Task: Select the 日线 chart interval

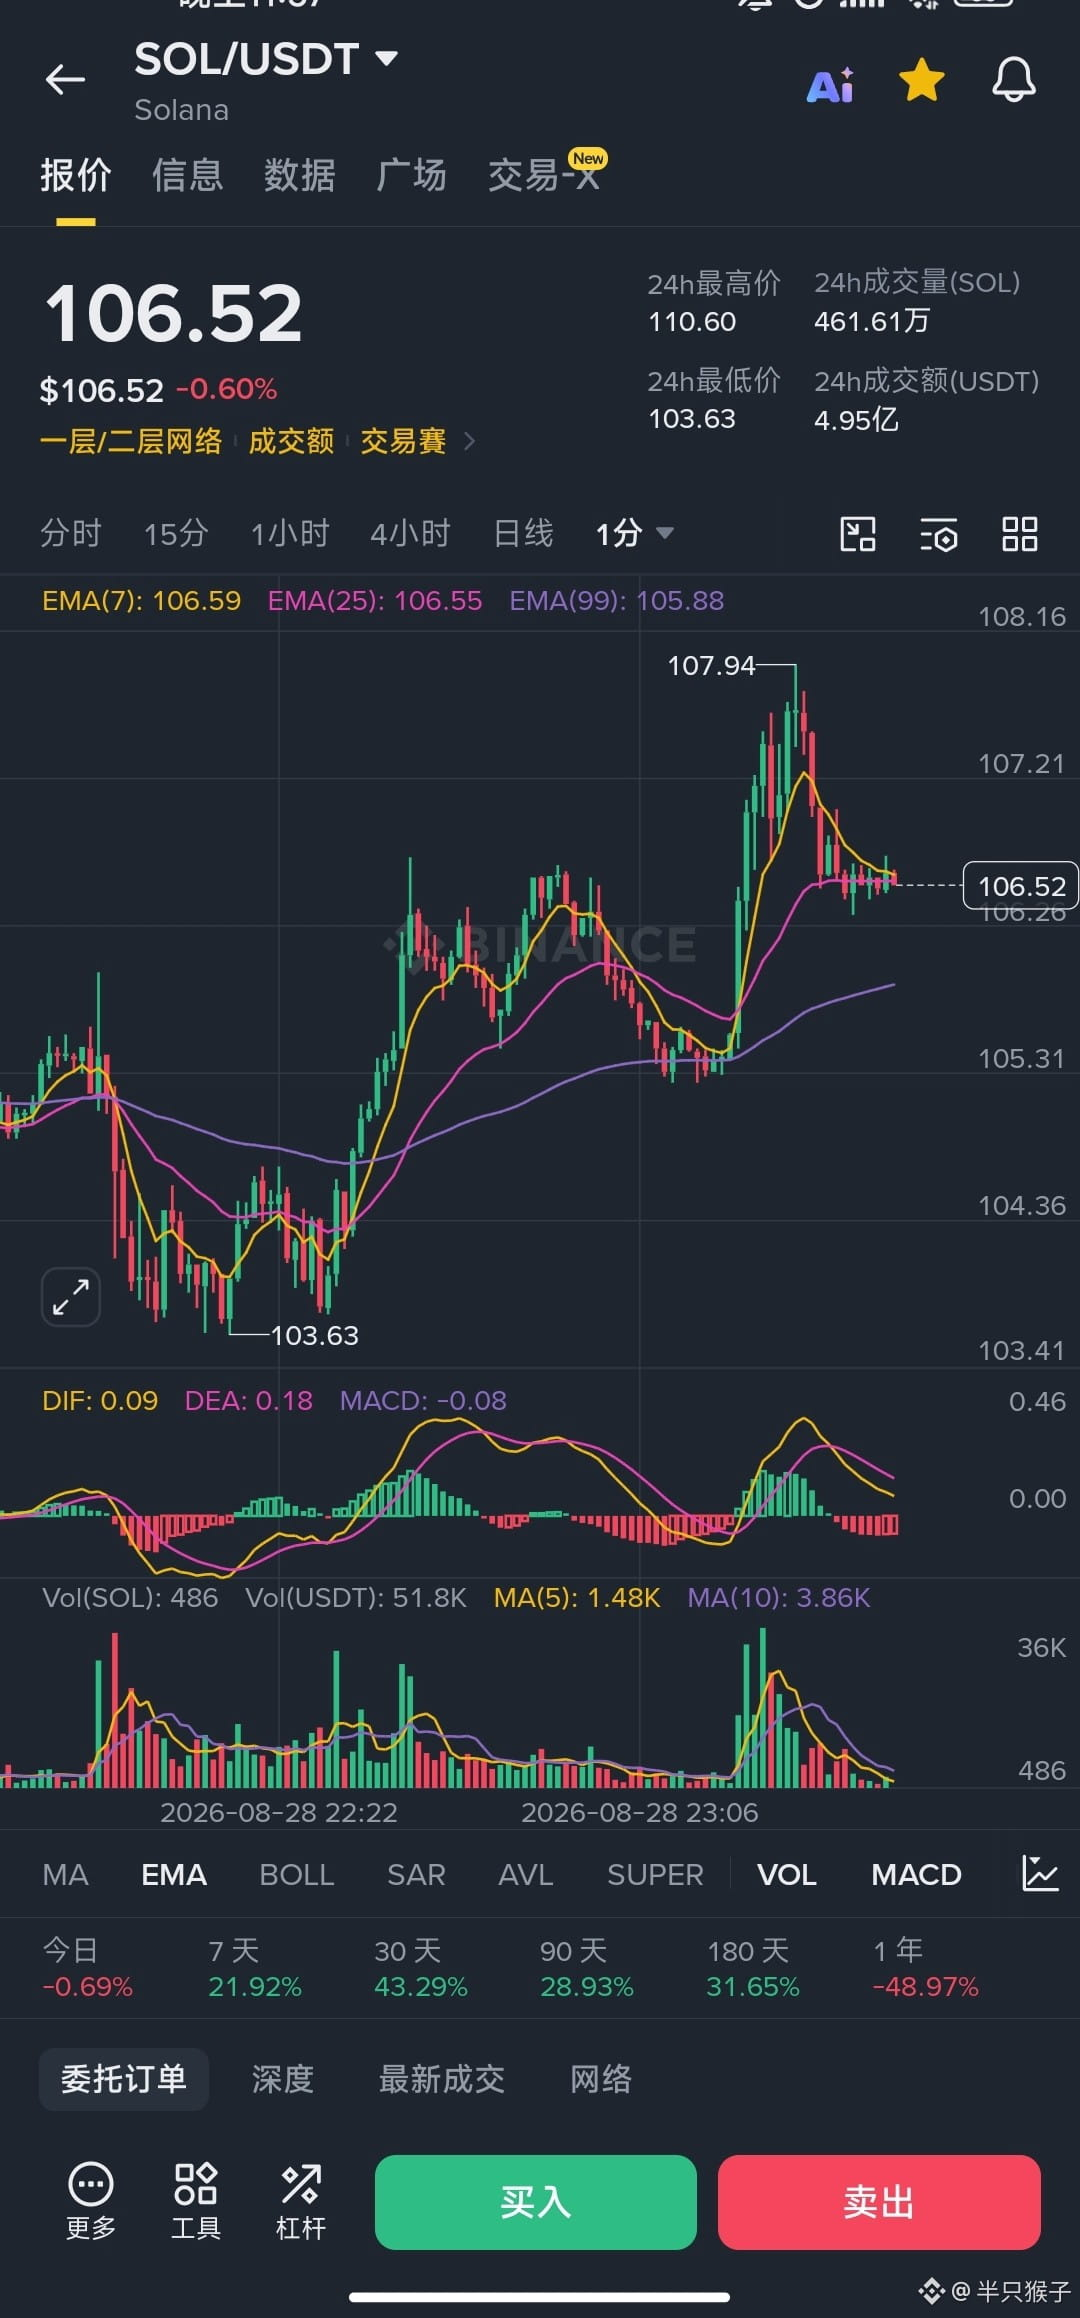Action: [523, 533]
